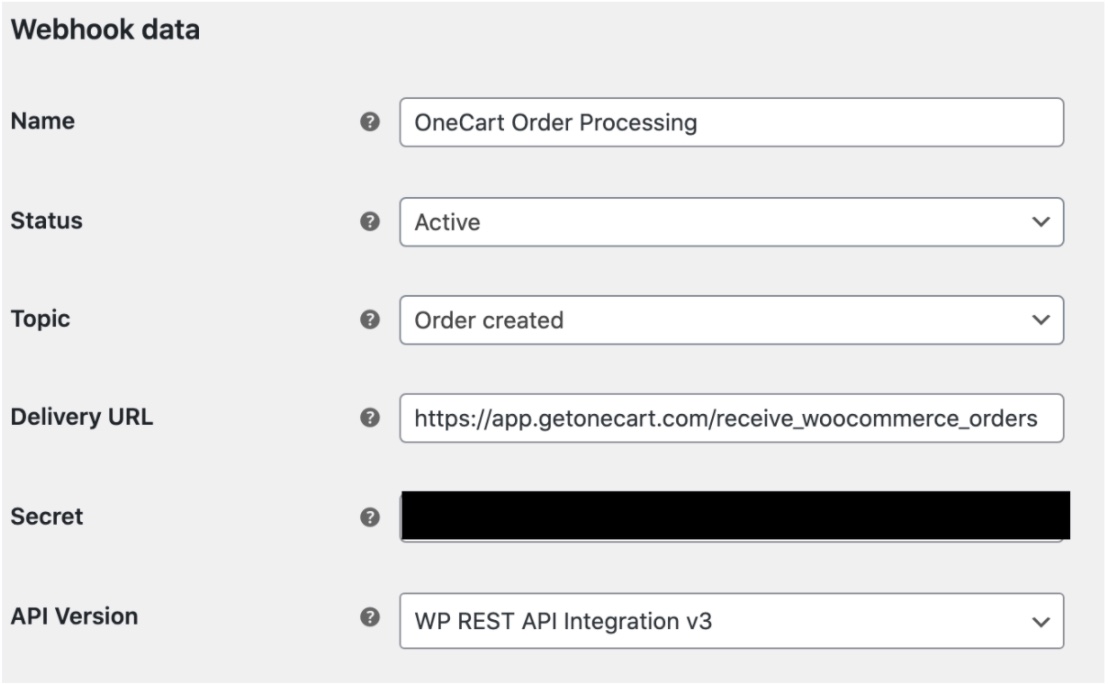
Task: Click the Delivery URL help tooltip icon
Action: point(370,418)
